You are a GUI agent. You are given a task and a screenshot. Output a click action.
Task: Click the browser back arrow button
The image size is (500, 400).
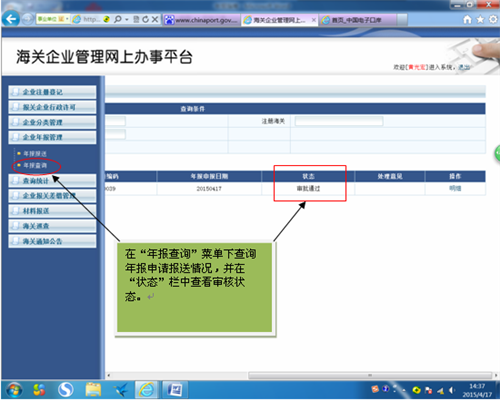click(x=11, y=19)
